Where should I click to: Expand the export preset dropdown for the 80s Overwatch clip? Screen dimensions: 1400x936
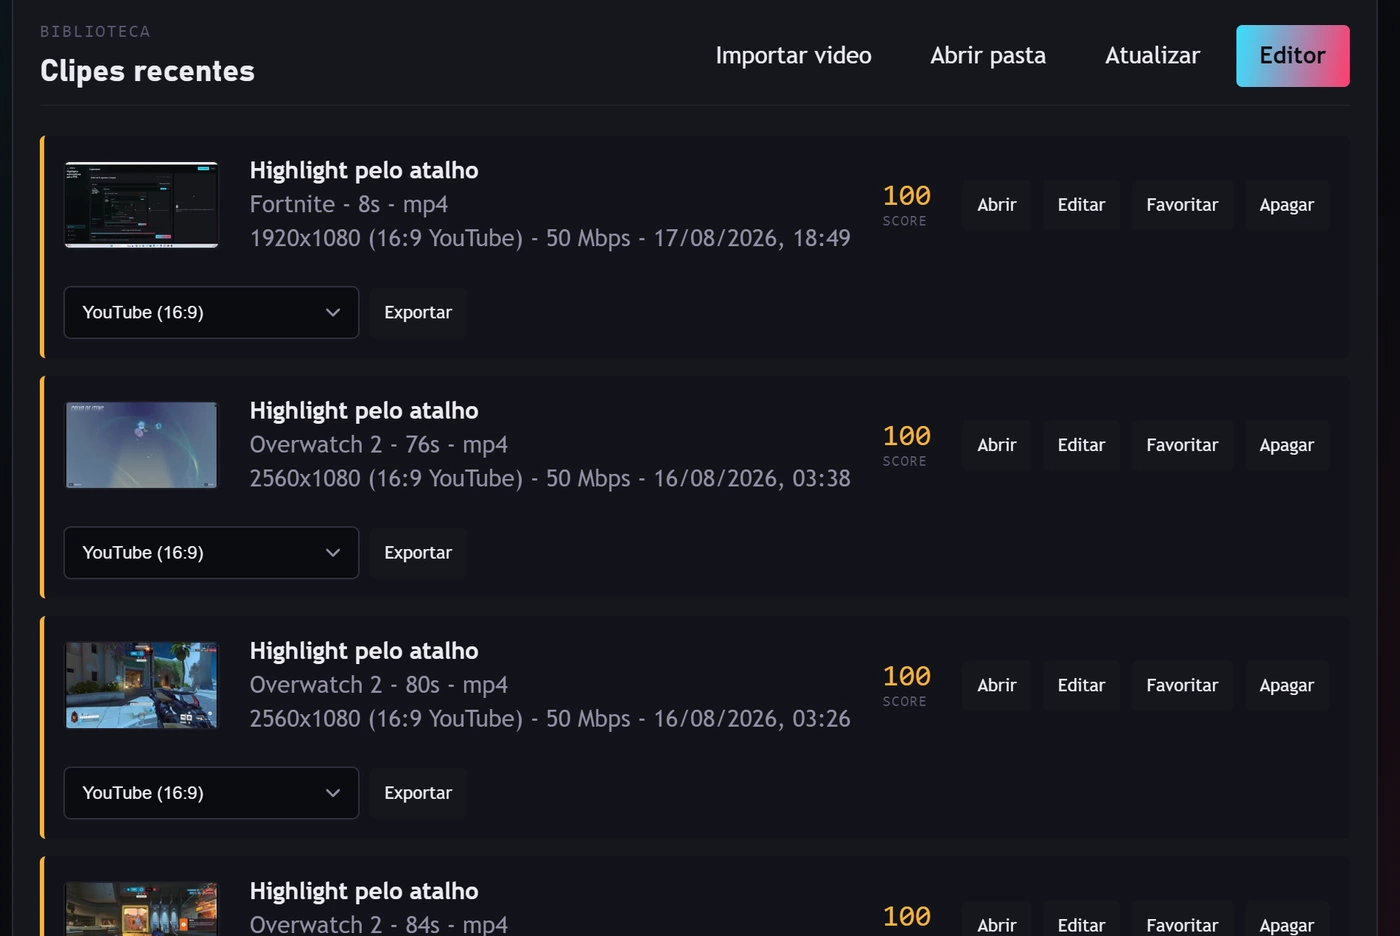(211, 792)
